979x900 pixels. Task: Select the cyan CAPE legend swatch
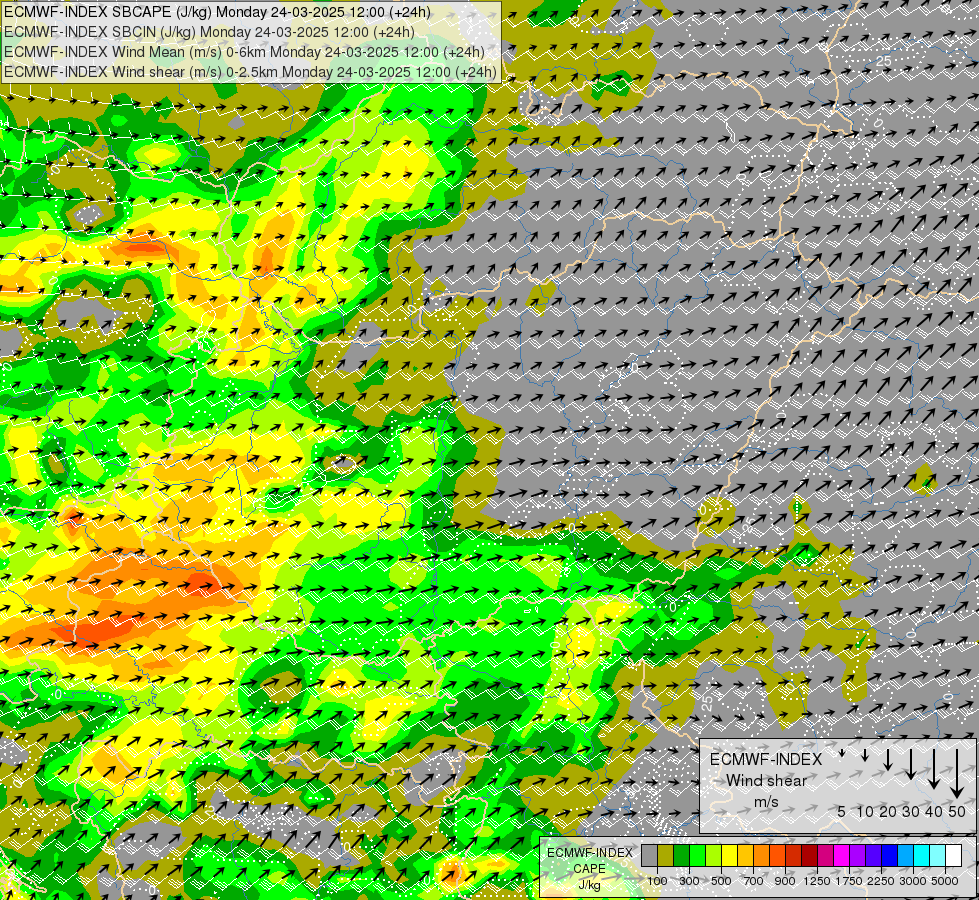click(x=922, y=856)
